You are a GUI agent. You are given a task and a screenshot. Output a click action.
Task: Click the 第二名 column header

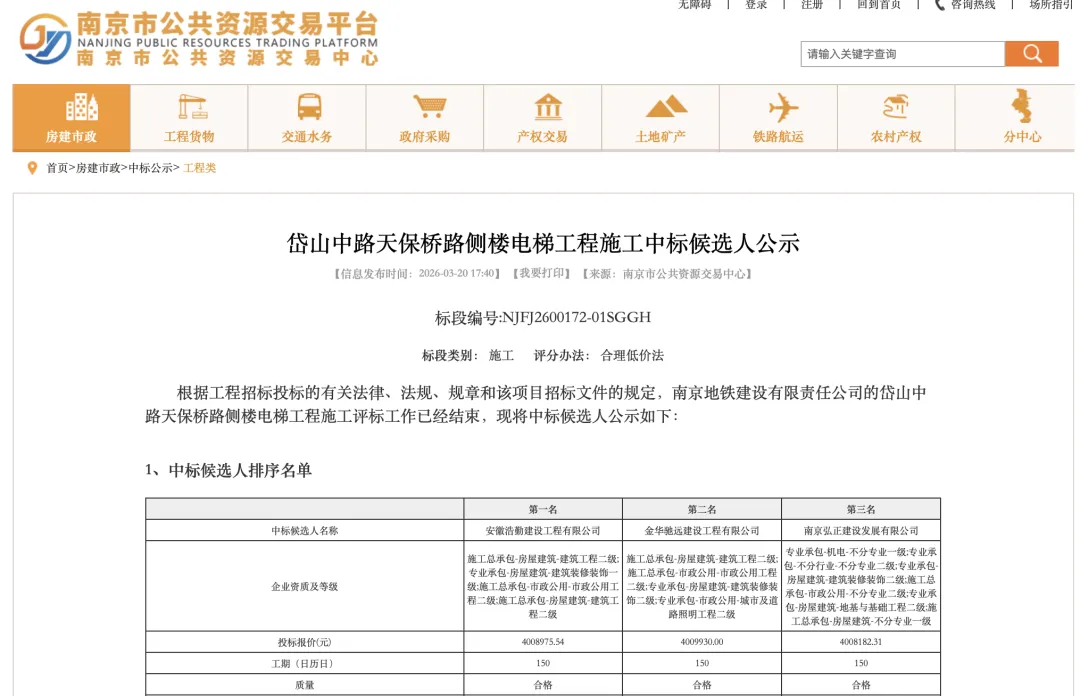tap(702, 509)
